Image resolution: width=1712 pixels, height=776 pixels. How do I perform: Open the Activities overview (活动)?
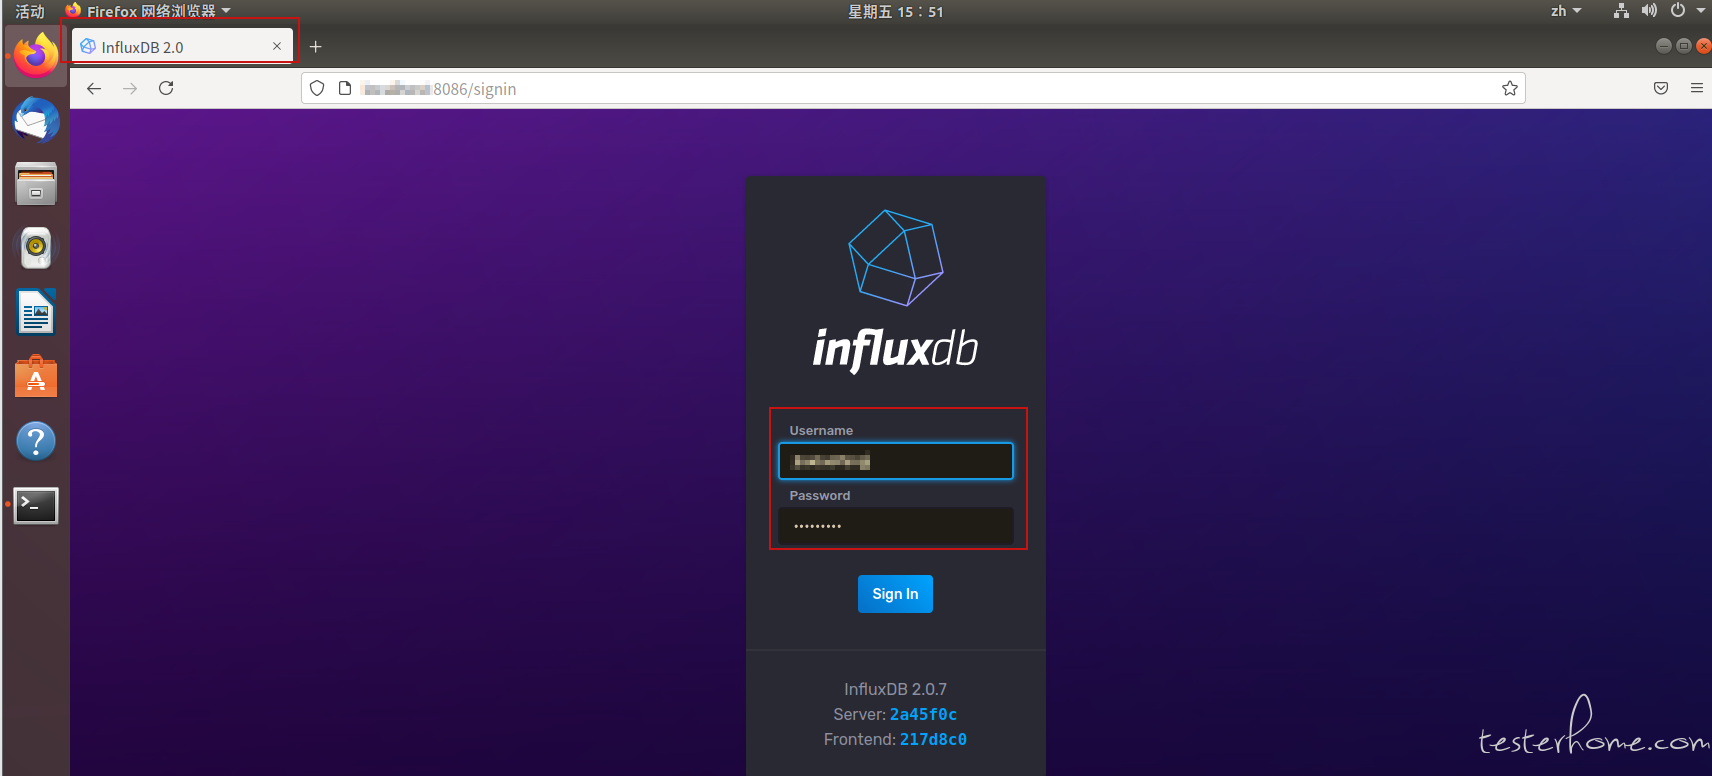30,11
